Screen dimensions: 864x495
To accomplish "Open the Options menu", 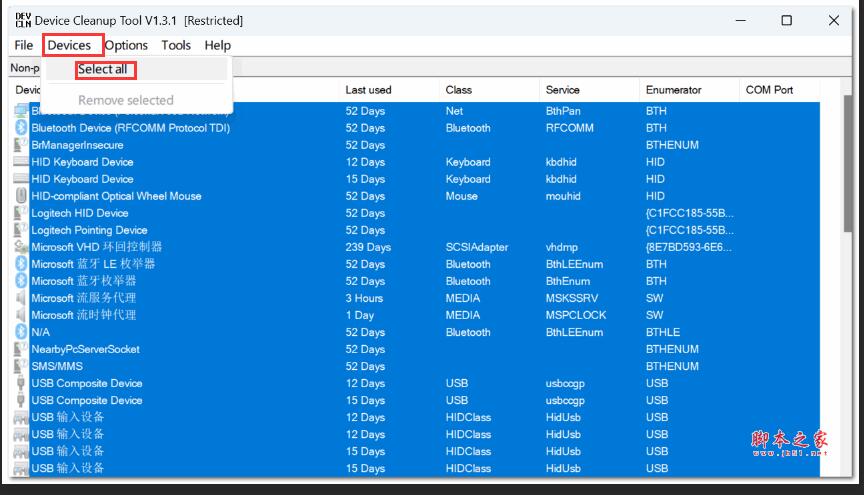I will click(126, 45).
